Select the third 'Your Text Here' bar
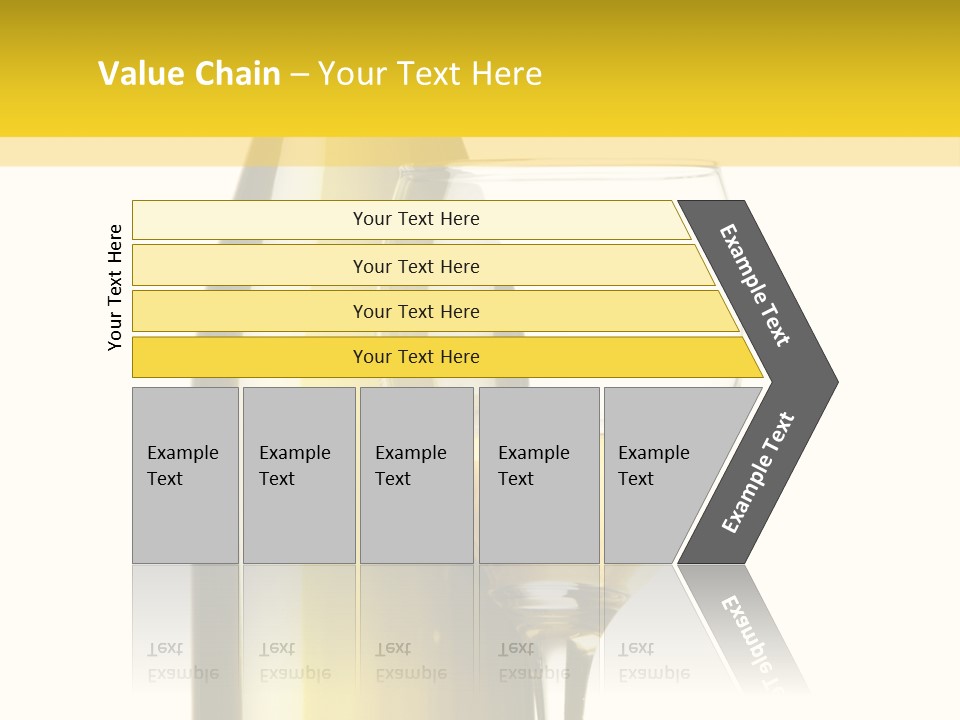This screenshot has height=720, width=960. point(415,311)
